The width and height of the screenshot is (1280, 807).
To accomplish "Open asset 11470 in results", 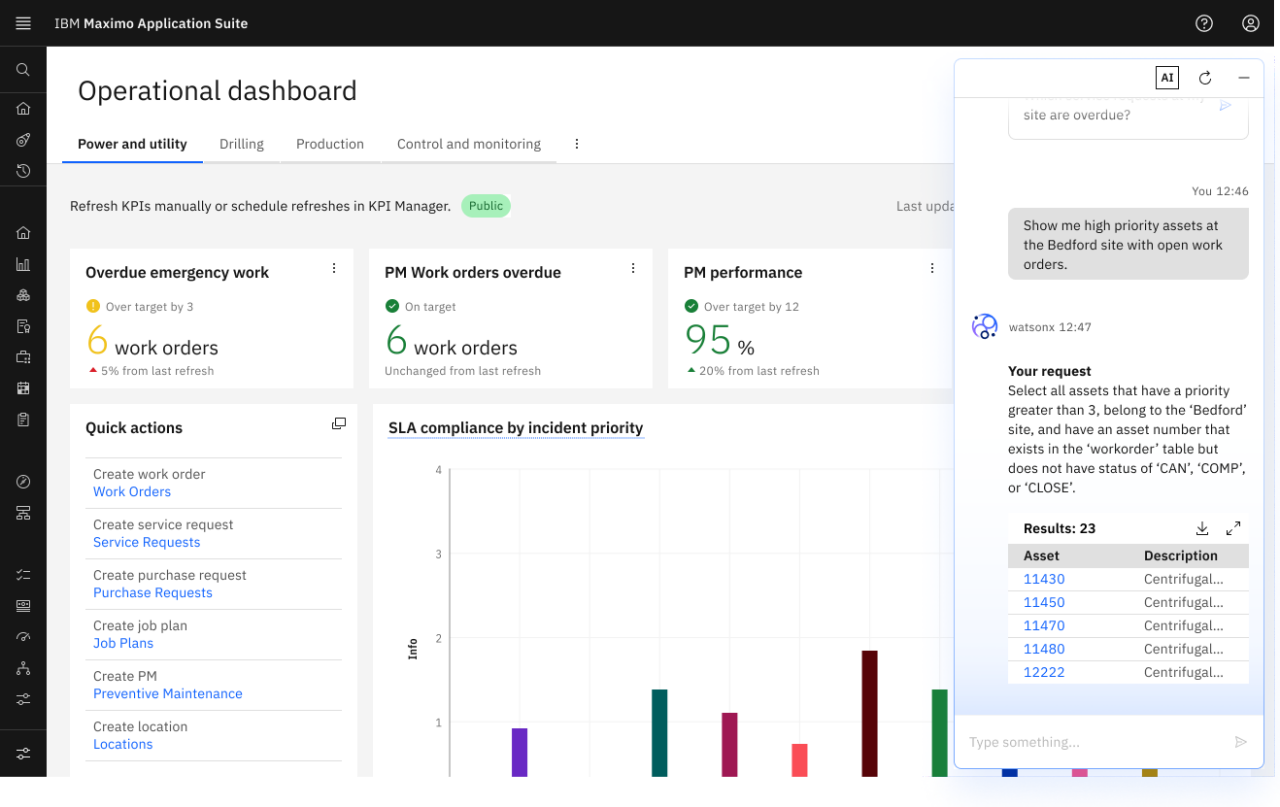I will pos(1044,625).
